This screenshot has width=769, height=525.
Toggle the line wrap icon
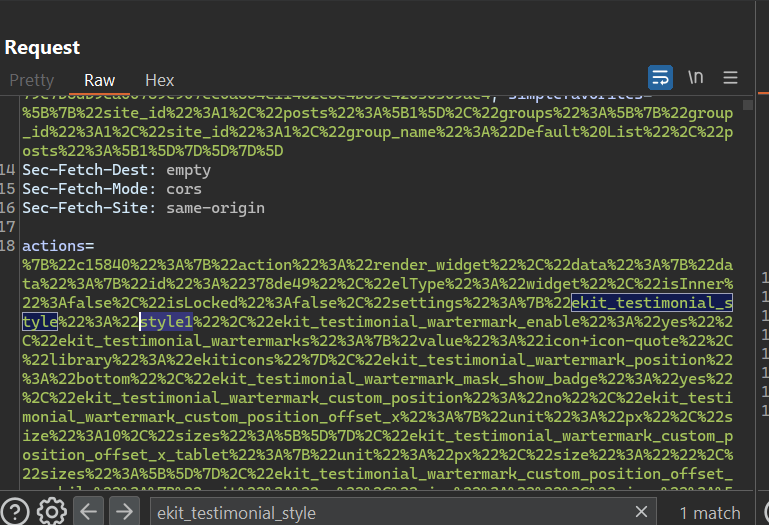660,78
